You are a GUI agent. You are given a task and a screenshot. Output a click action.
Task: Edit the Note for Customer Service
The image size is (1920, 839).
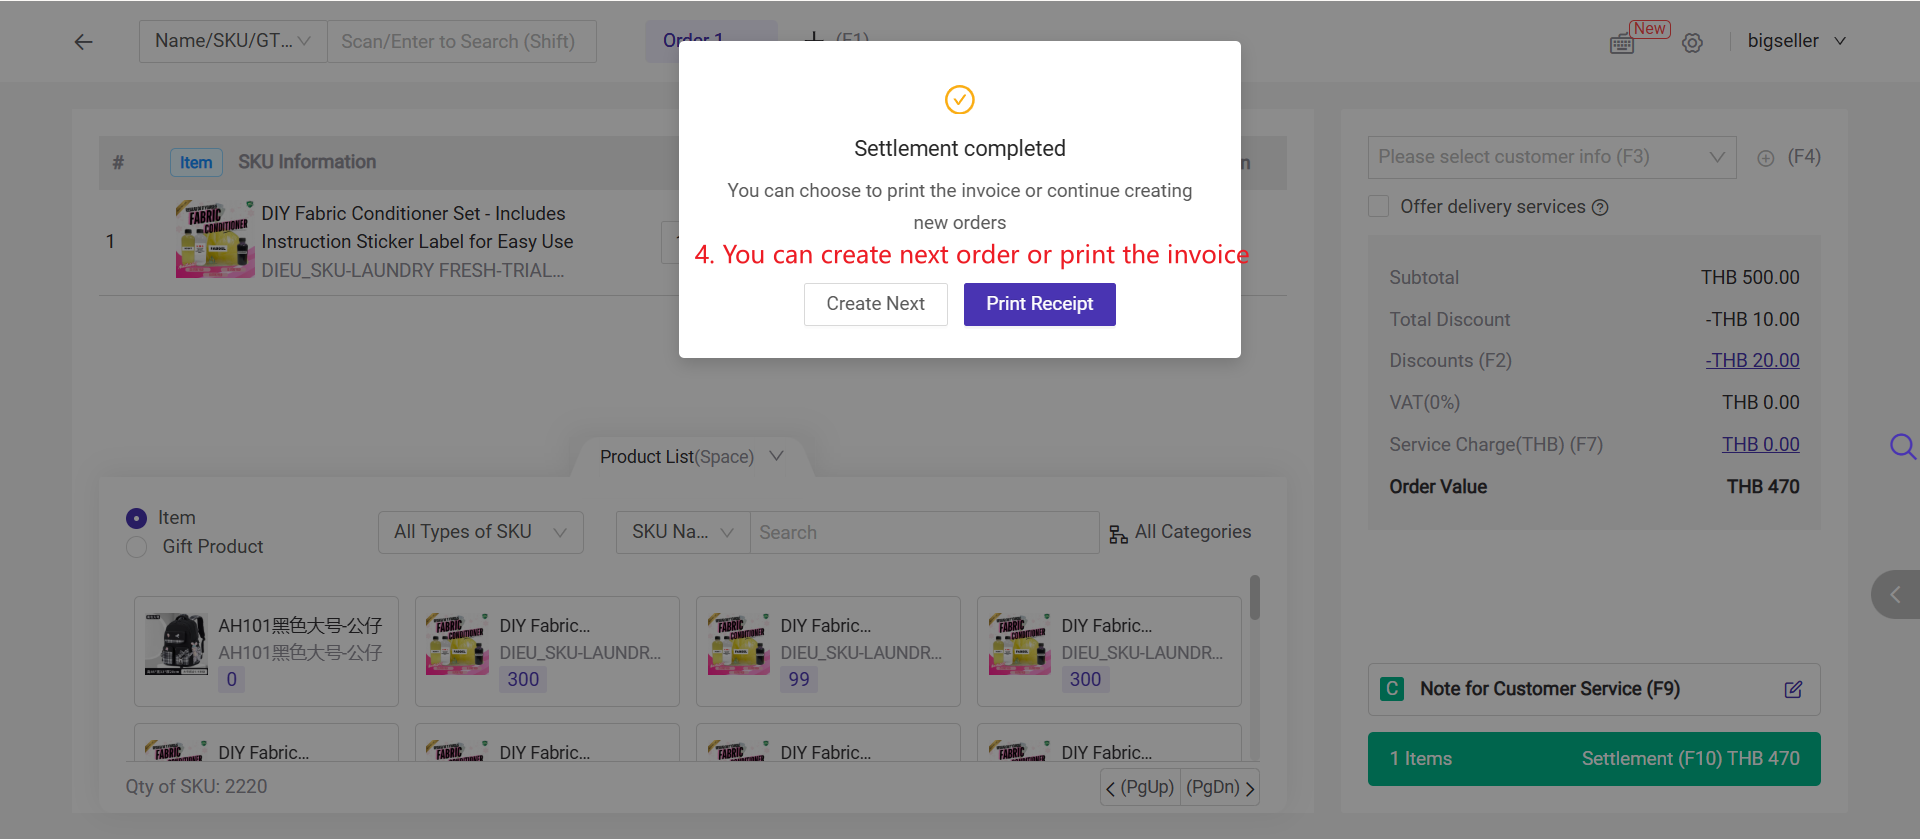[x=1793, y=690]
